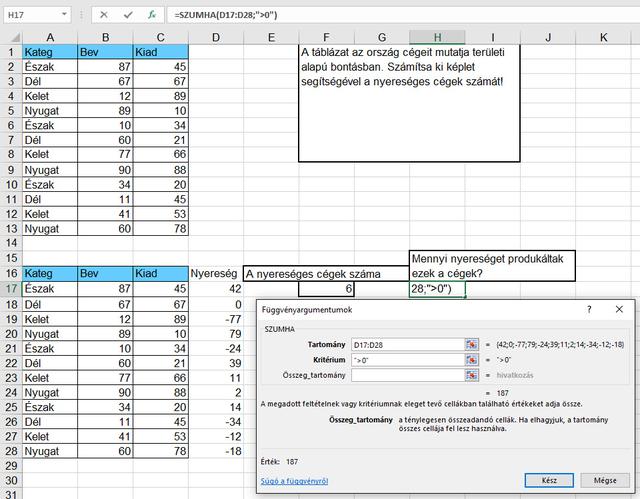The height and width of the screenshot is (499, 640).
Task: Select row 14 header
Action: (x=11, y=243)
